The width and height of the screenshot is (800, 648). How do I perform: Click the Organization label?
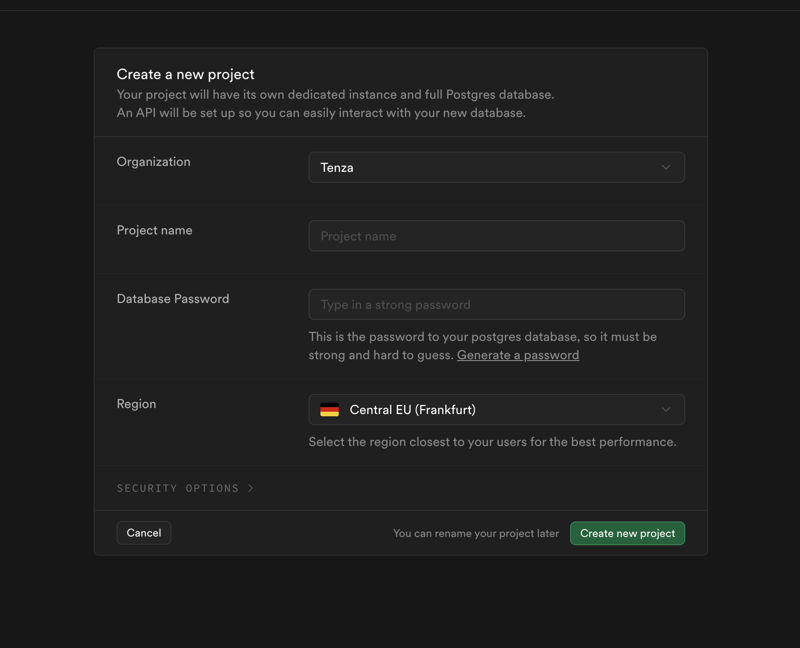click(154, 162)
